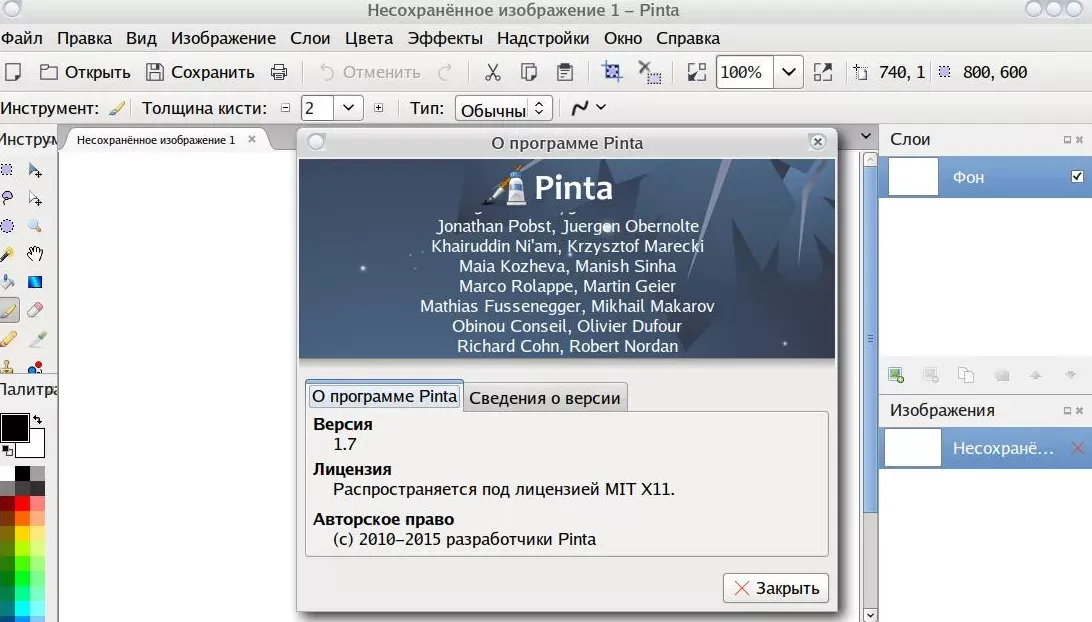Select the Ellipse Select tool
The image size is (1092, 622).
click(x=7, y=226)
